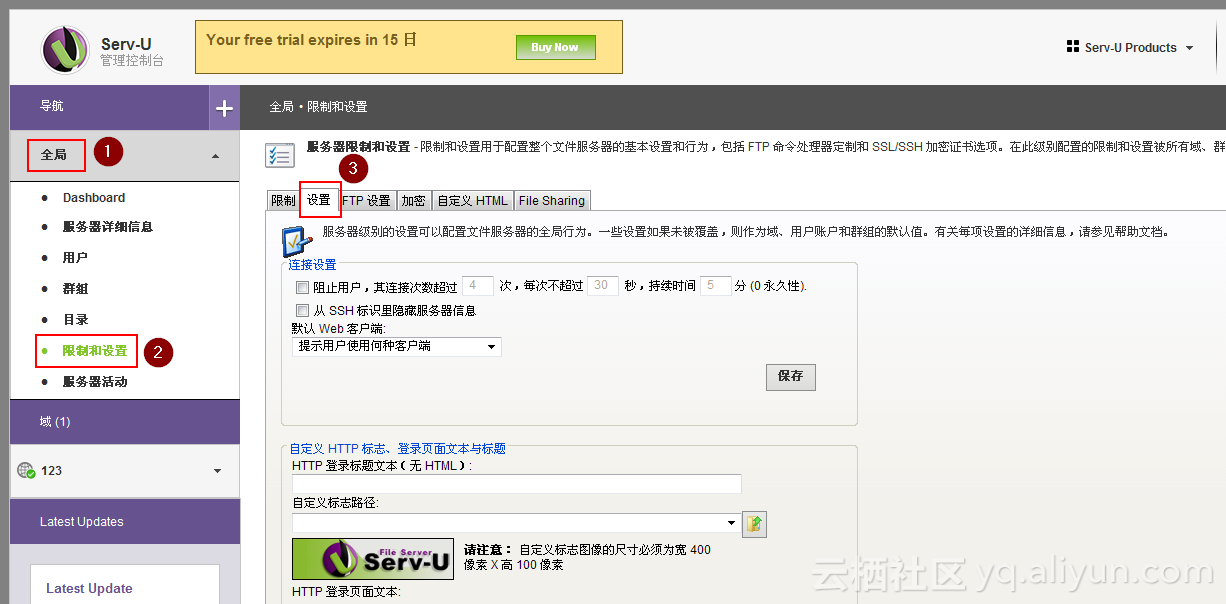Viewport: 1226px width, 604px height.
Task: Click the globe icon next to domain 123
Action: 27,470
